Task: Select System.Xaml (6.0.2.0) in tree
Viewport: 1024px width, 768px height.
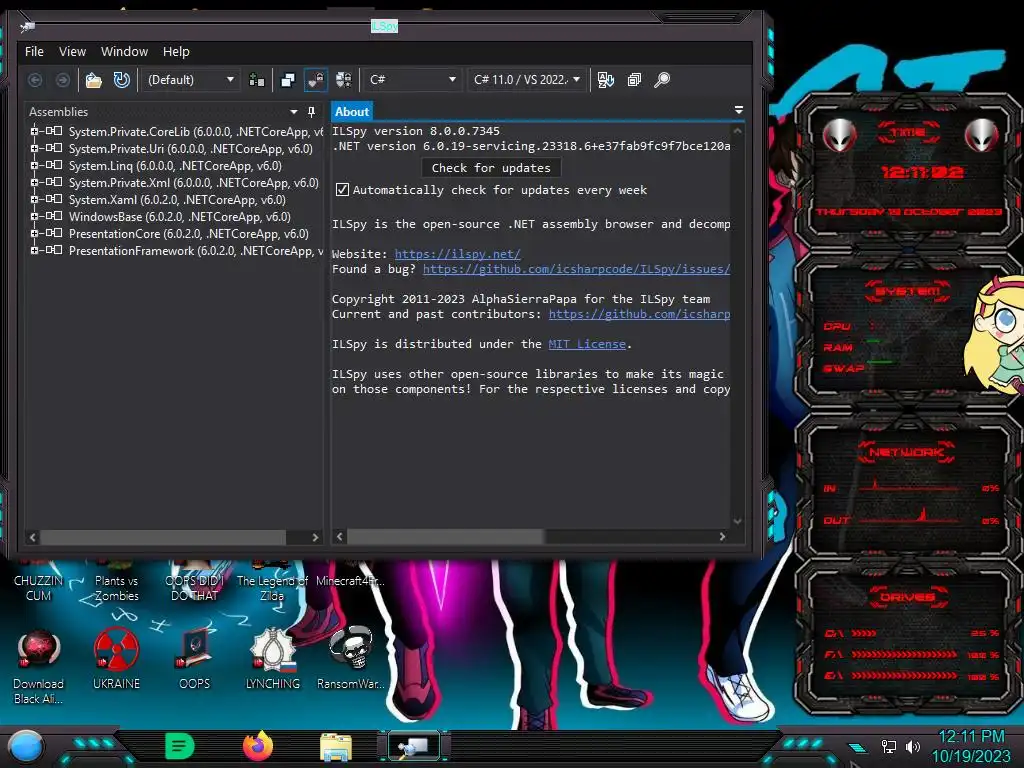Action: point(177,200)
